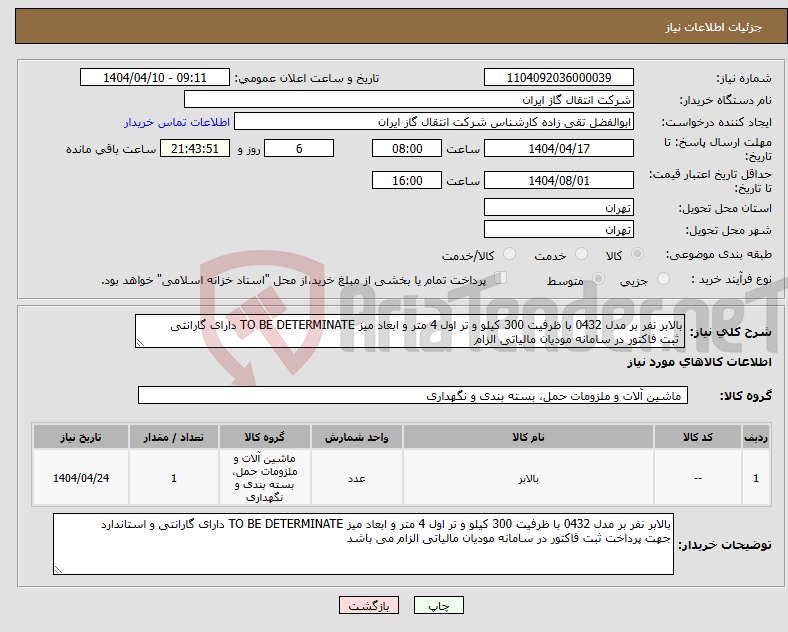The image size is (788, 632).
Task: Click the item name cell بالابر
Action: coord(528,478)
